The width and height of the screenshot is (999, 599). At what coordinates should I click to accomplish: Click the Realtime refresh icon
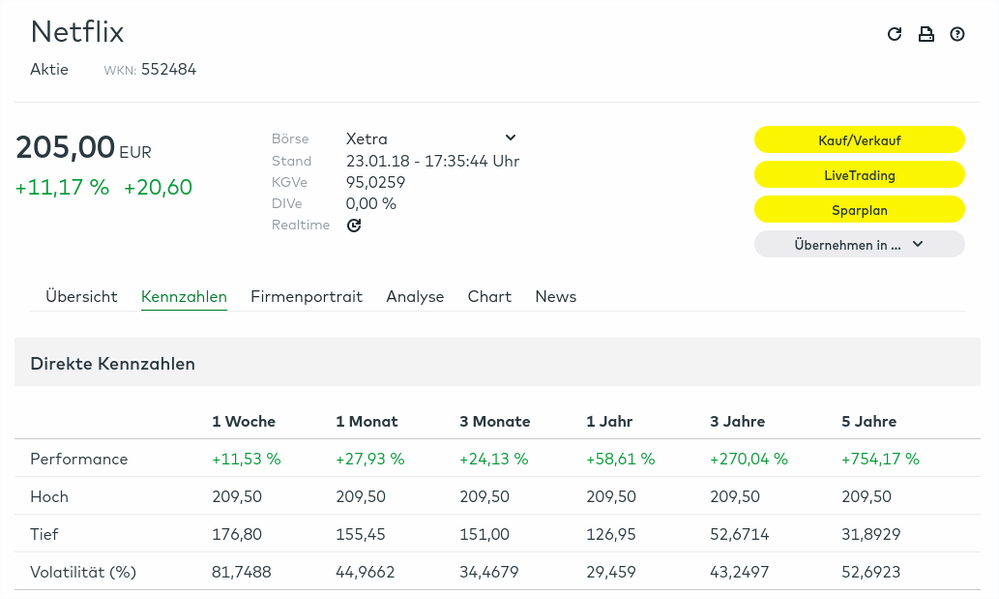[354, 225]
